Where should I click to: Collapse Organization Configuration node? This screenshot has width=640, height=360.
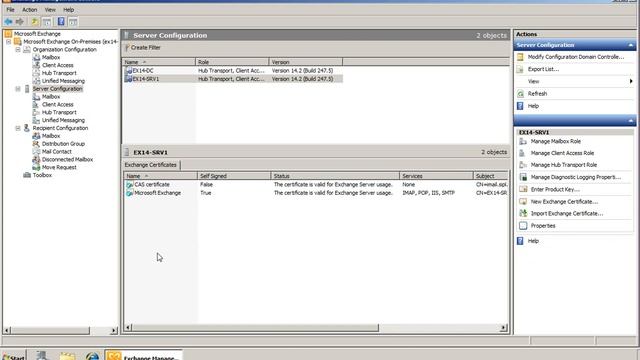[x=18, y=49]
